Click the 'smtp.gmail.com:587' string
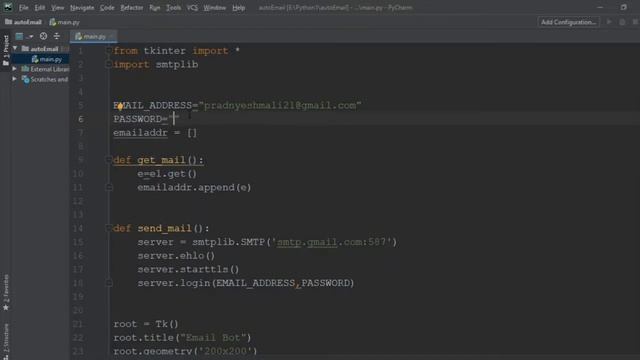Screen dimensions: 640x360 (331, 242)
